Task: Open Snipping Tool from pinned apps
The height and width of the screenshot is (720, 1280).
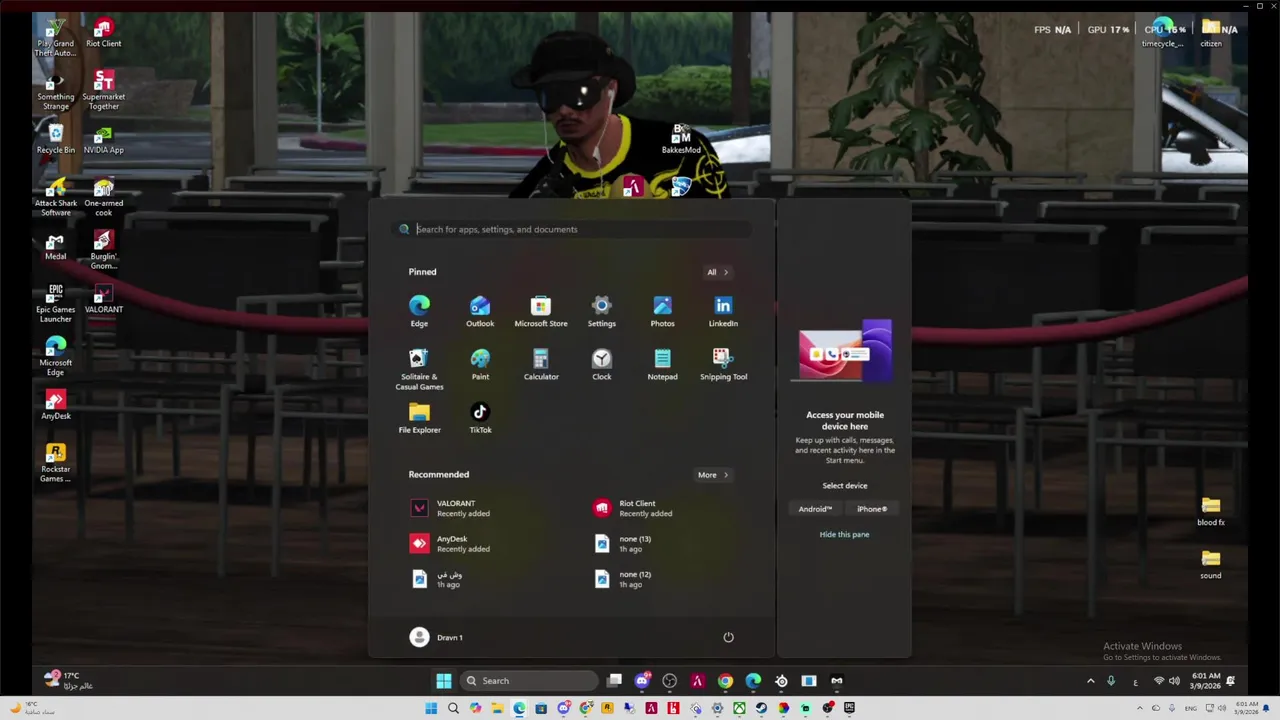Action: tap(723, 364)
